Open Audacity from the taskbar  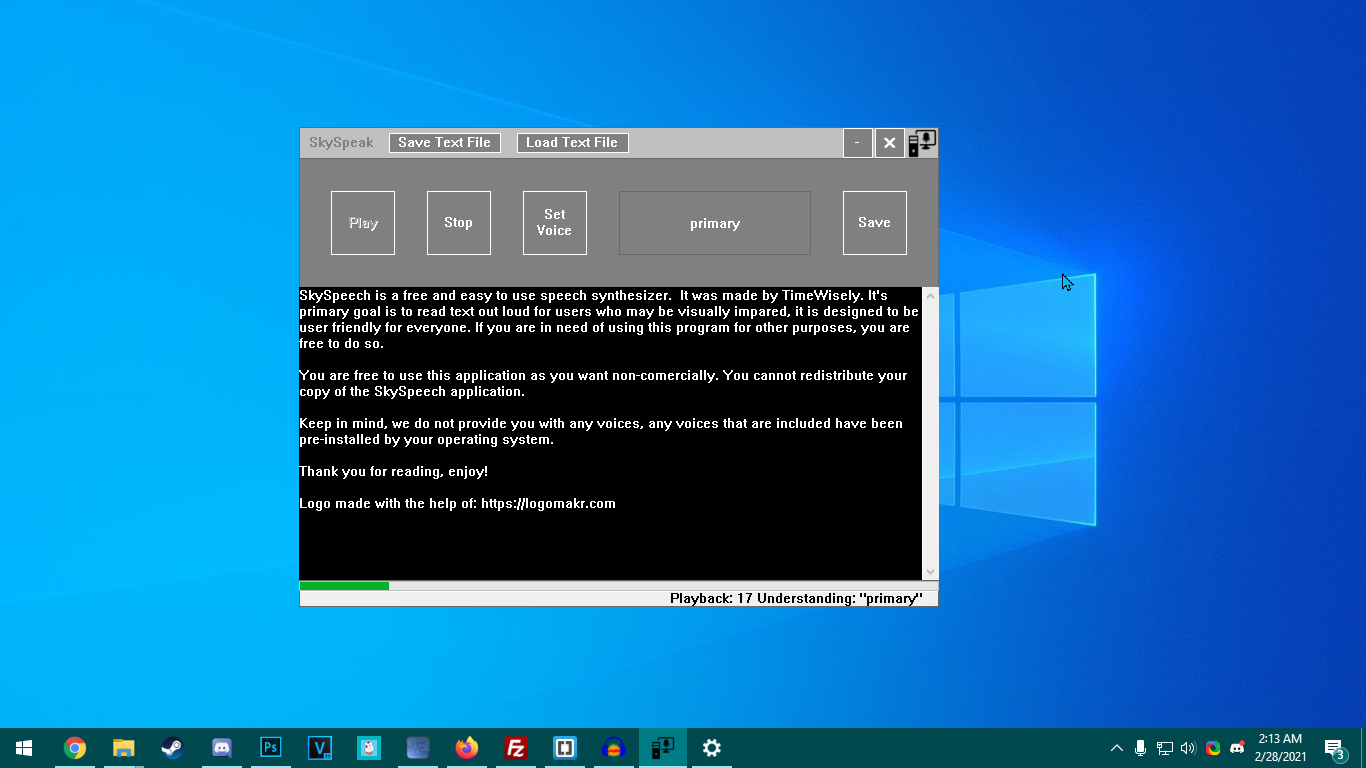[x=613, y=748]
